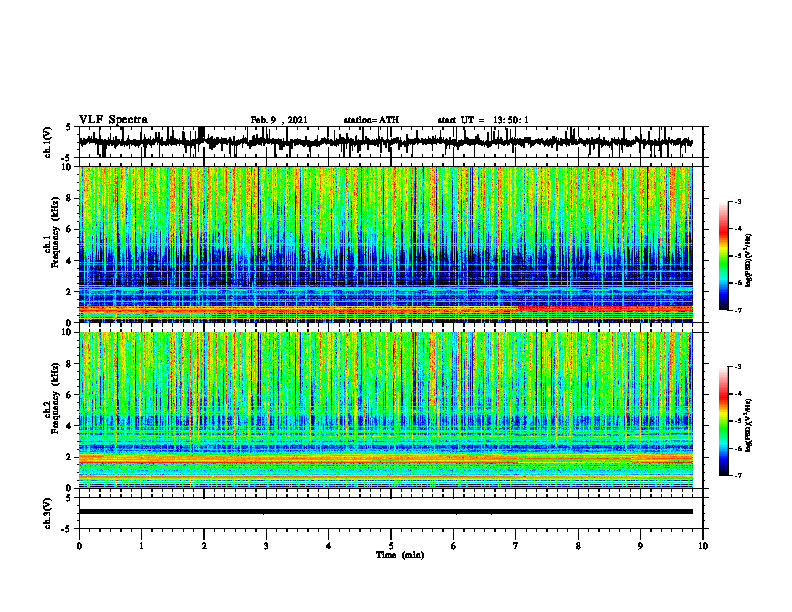792x612 pixels.
Task: Click the "ch.3(V)" waveform axis label
Action: click(x=48, y=513)
